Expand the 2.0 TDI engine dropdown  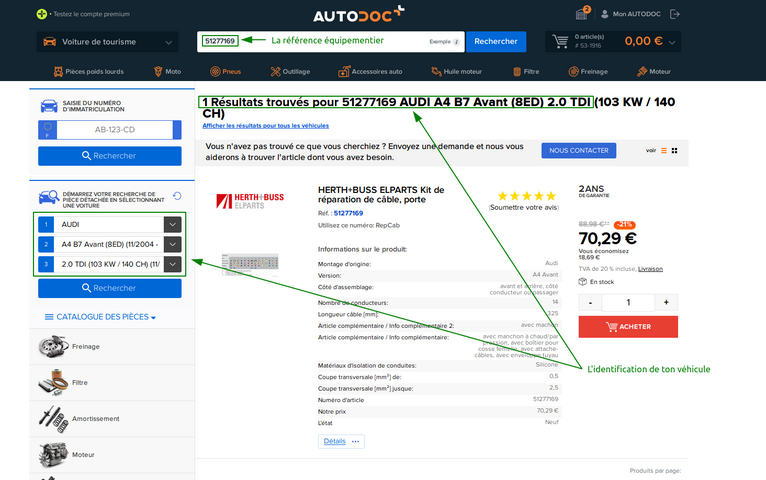click(172, 264)
